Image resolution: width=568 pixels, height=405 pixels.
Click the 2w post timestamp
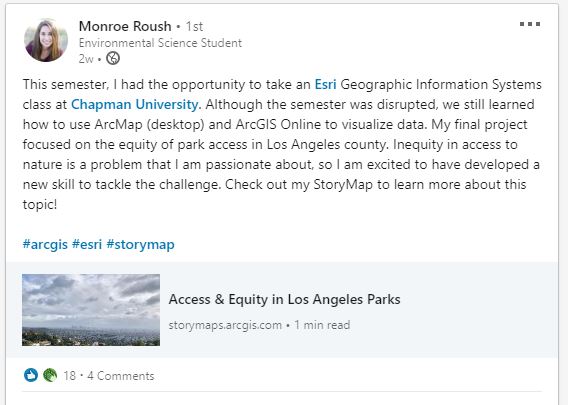(86, 59)
